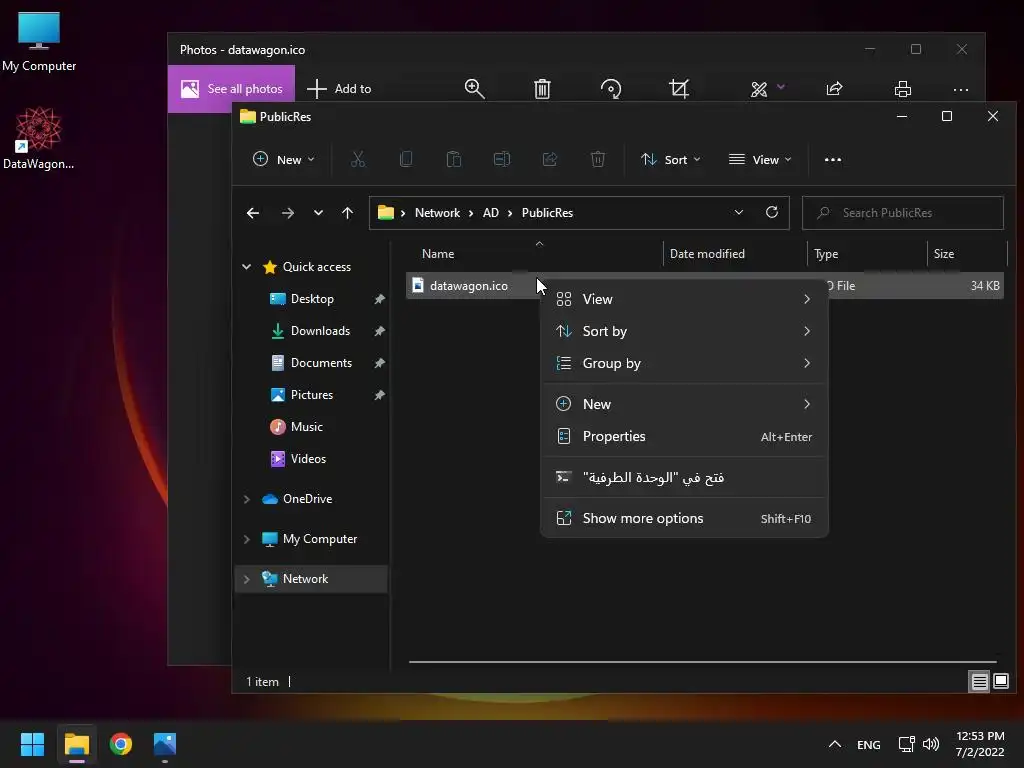The height and width of the screenshot is (768, 1024).
Task: Open the Sort dropdown in toolbar
Action: pyautogui.click(x=671, y=159)
